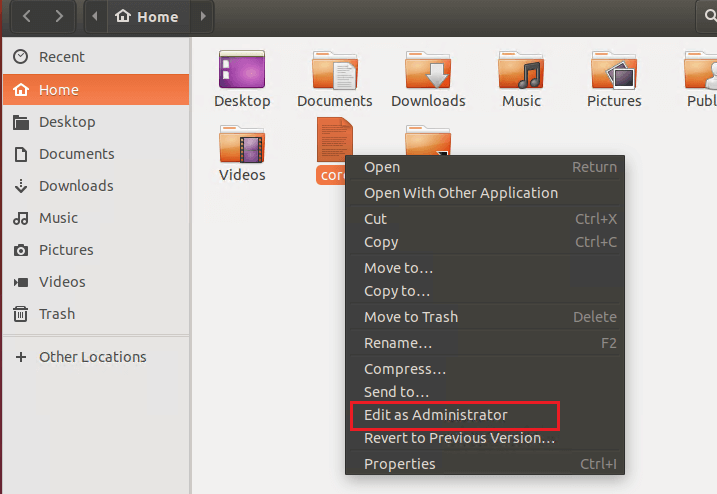Open the Pictures folder icon
The height and width of the screenshot is (494, 717).
(x=614, y=70)
